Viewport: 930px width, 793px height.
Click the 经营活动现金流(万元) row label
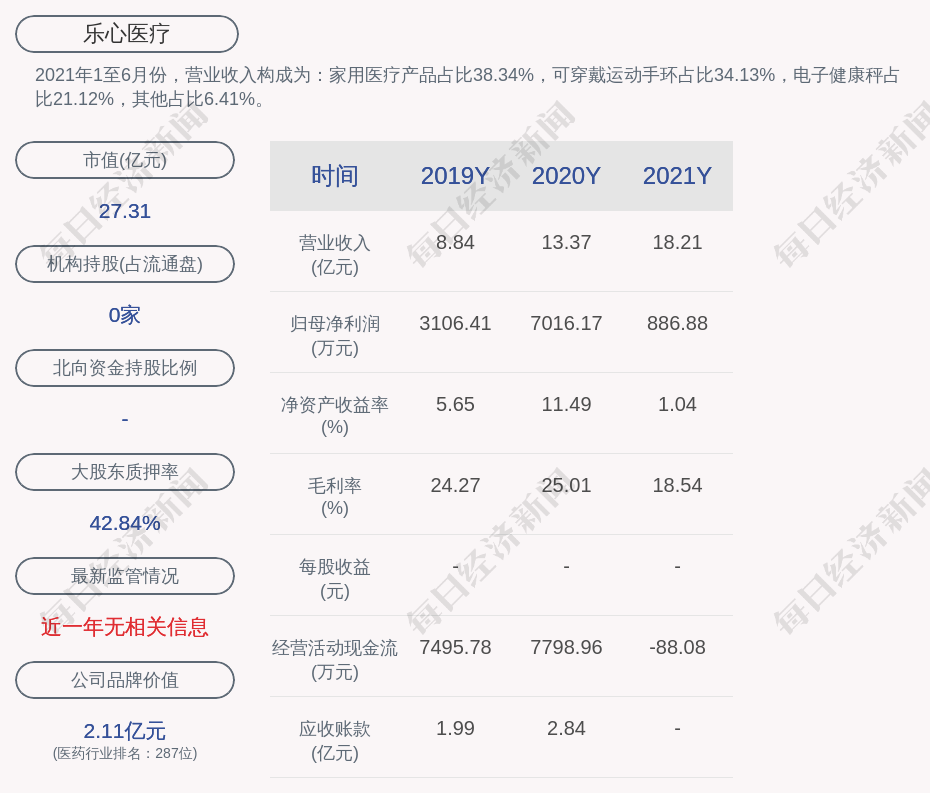click(335, 660)
